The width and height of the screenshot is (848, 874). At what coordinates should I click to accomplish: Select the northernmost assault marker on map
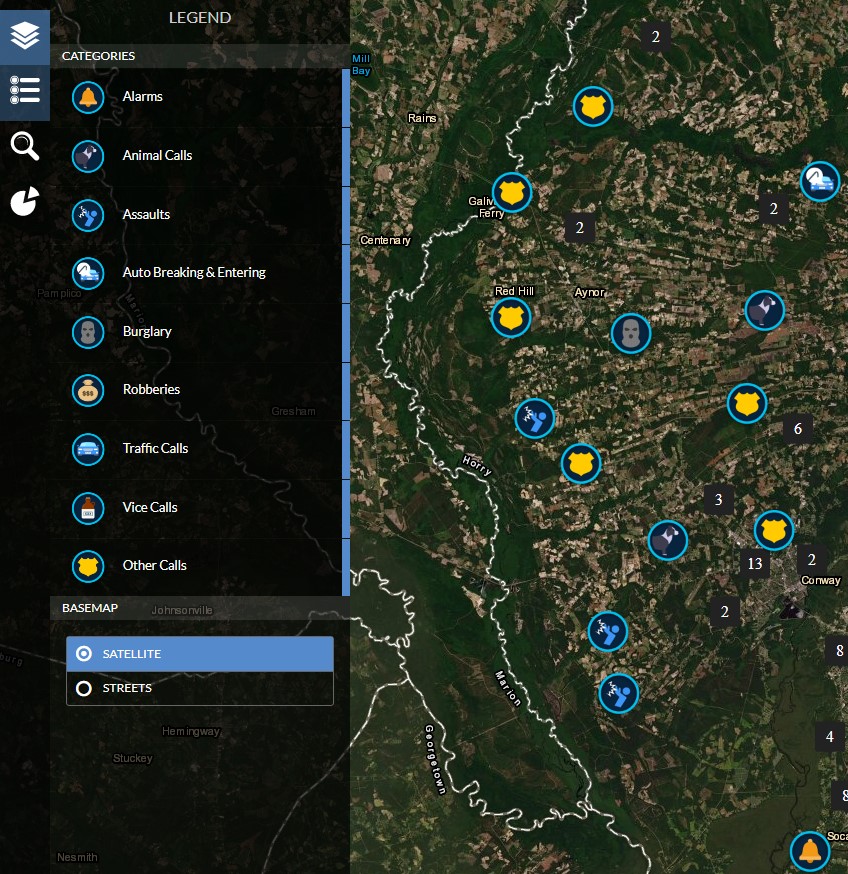click(x=535, y=418)
